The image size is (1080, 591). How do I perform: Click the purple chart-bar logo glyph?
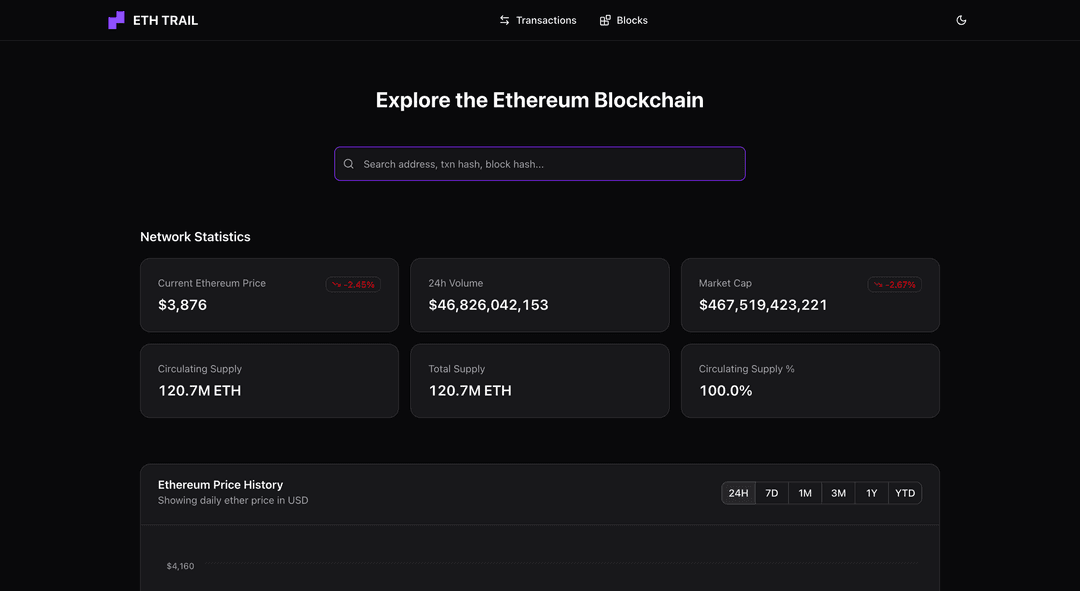115,19
